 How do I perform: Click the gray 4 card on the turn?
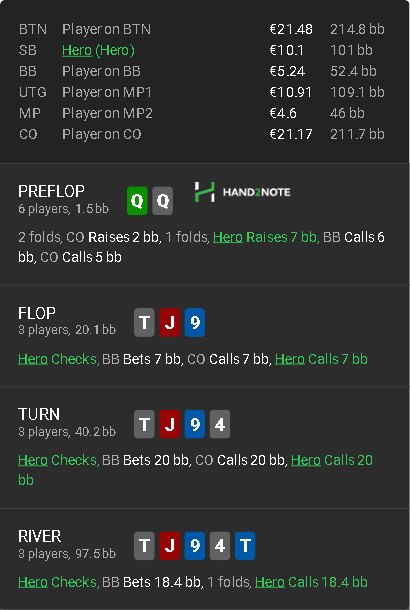click(220, 424)
